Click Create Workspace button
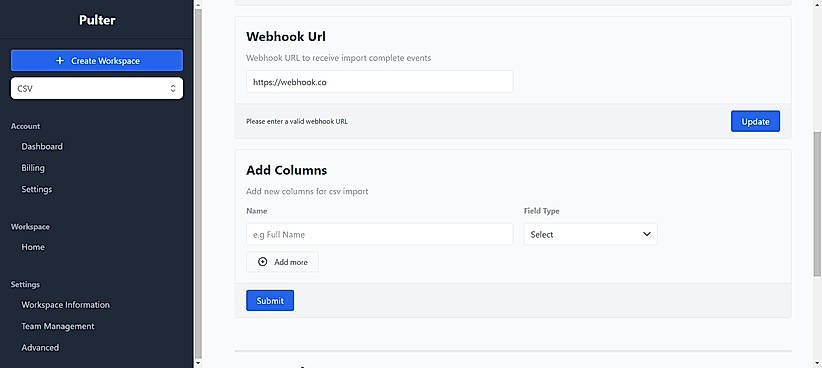822x368 pixels. tap(97, 60)
